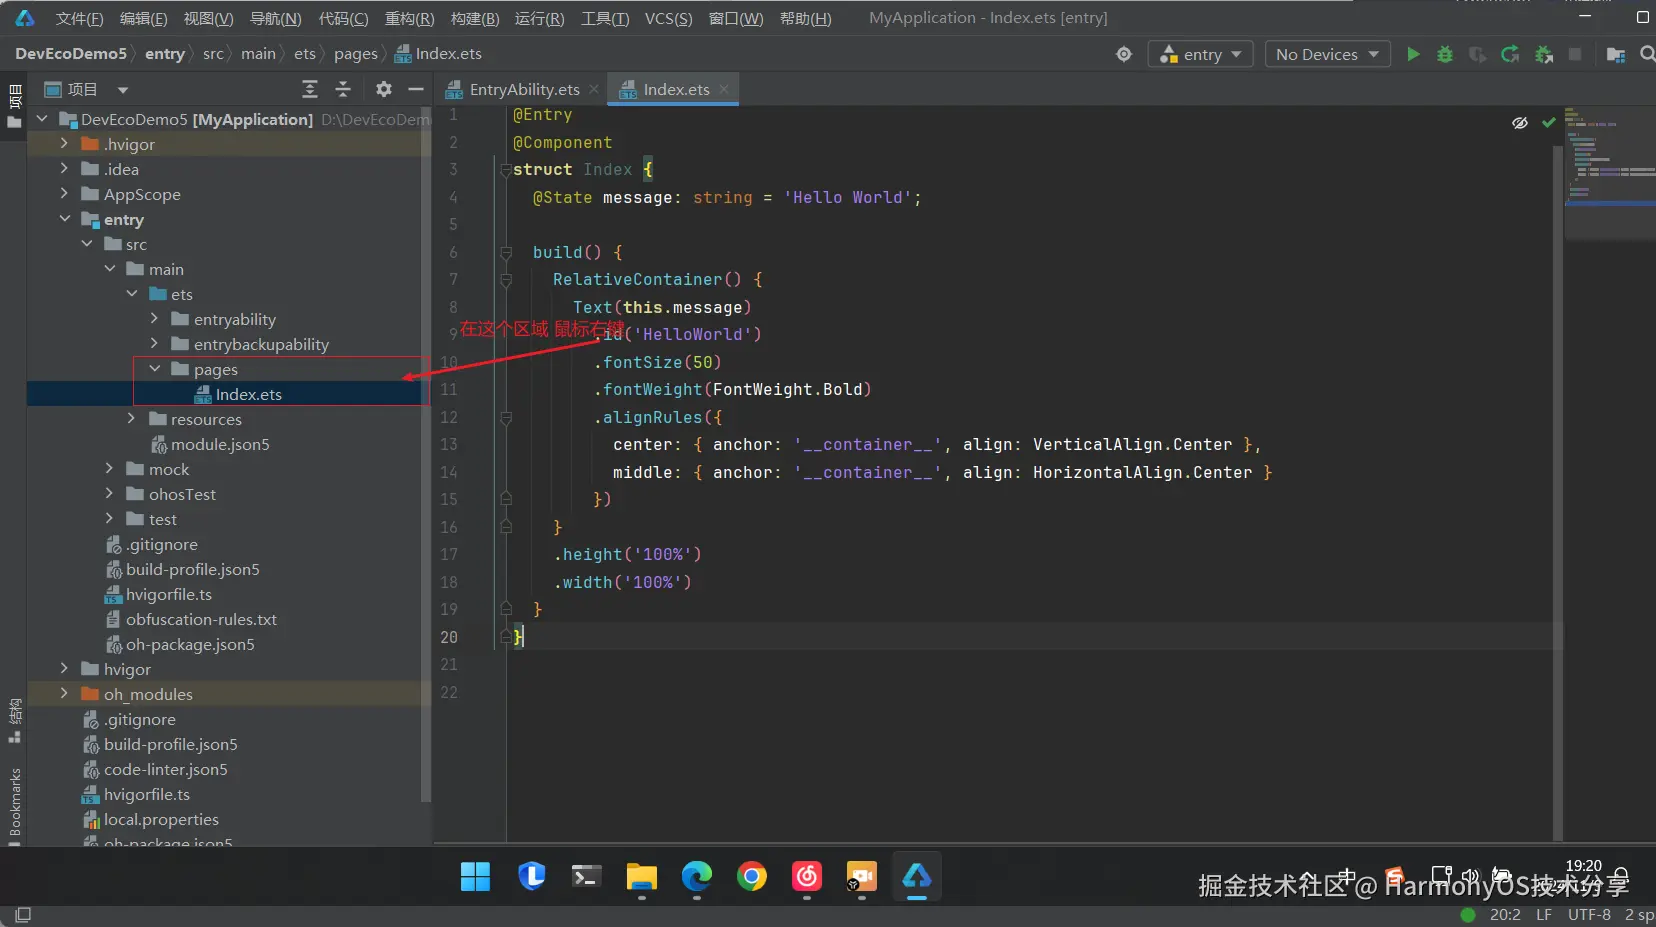
Task: Click the UTF-8 encoding in status bar
Action: [x=1589, y=914]
